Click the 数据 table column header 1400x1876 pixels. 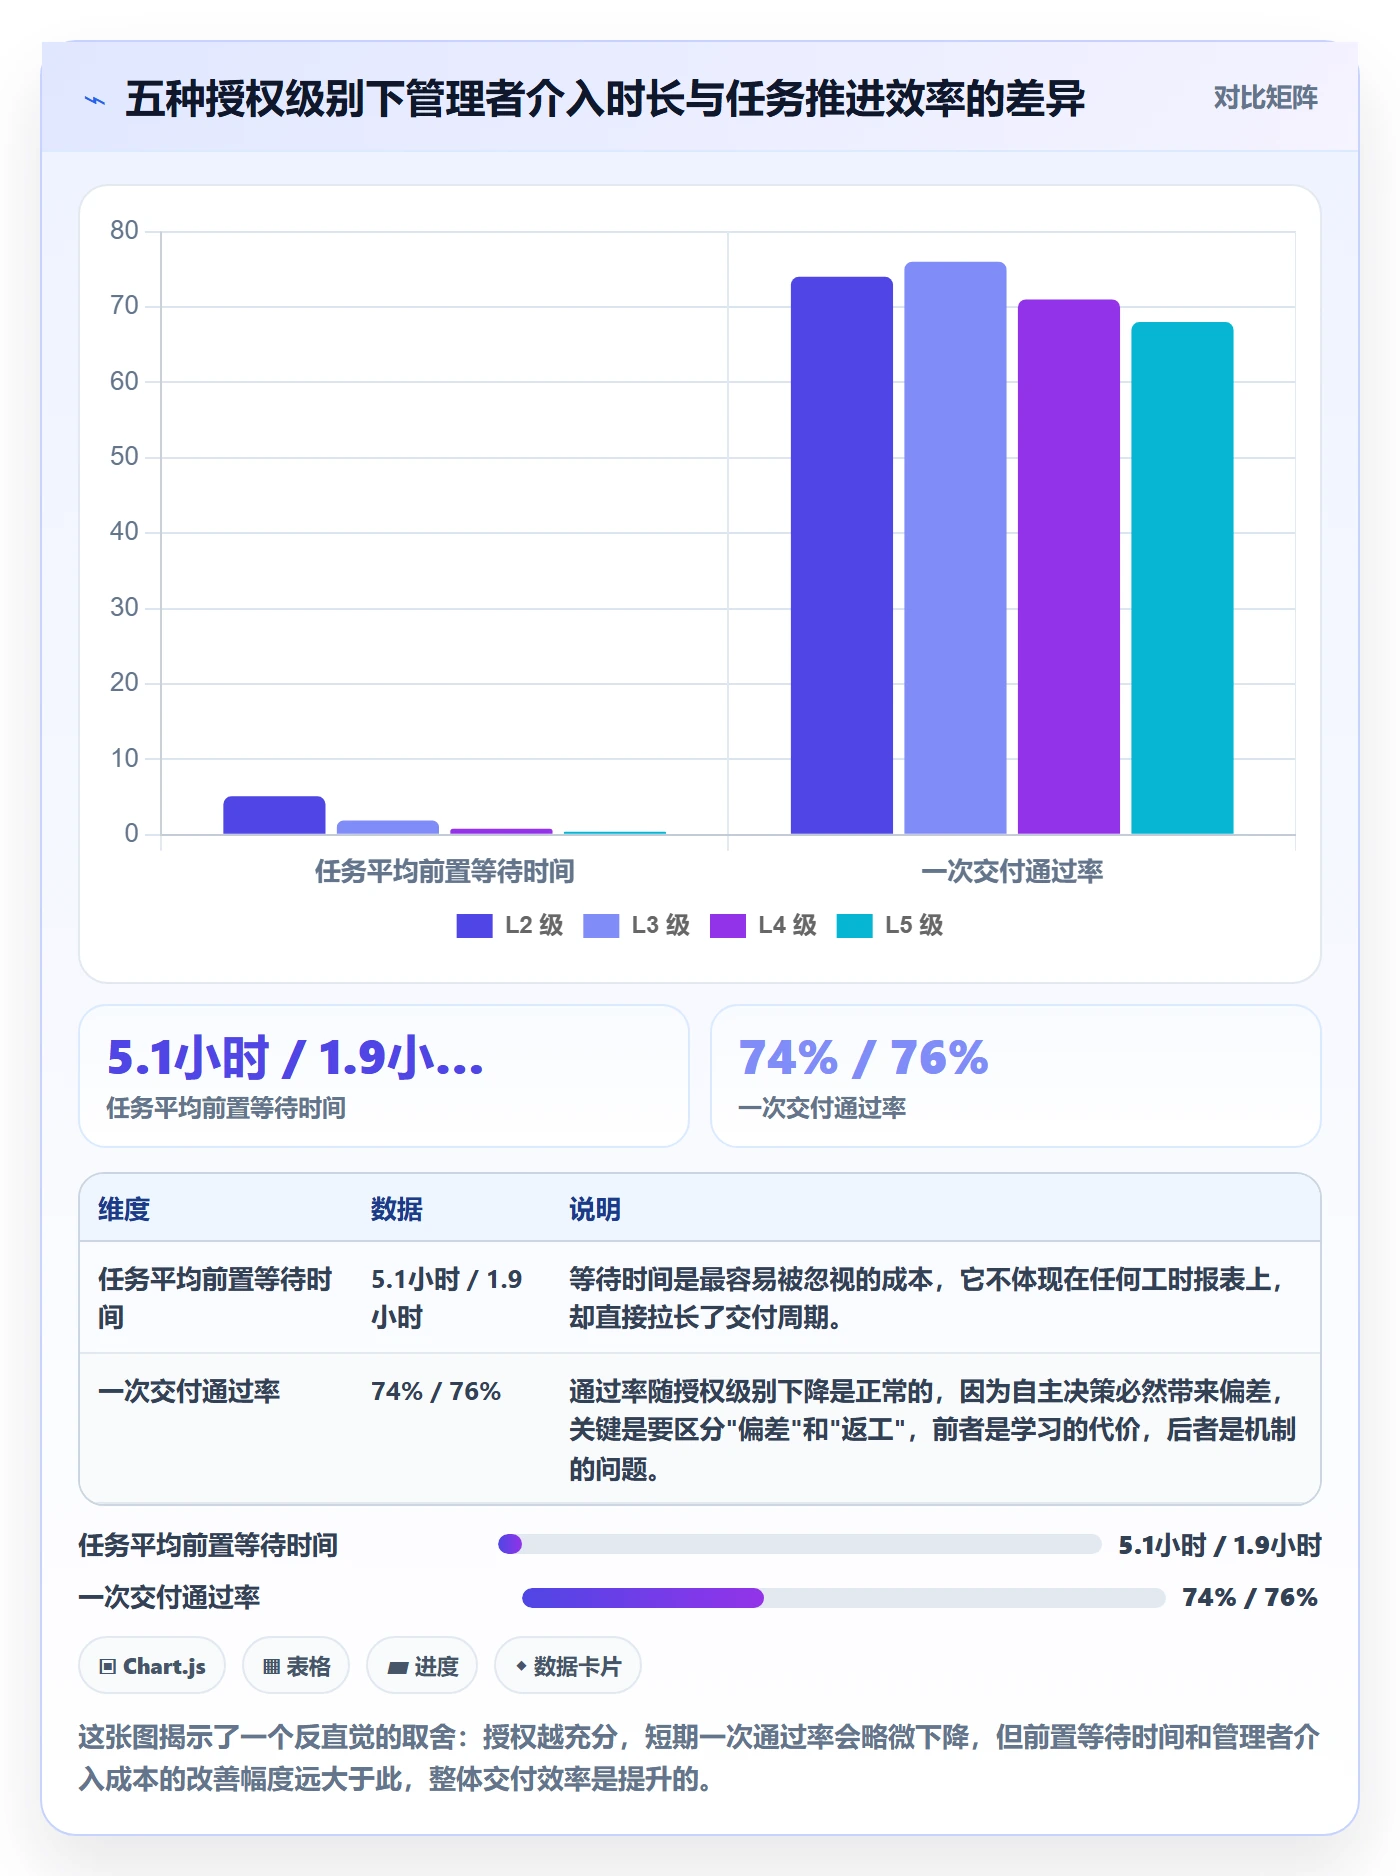(397, 1210)
